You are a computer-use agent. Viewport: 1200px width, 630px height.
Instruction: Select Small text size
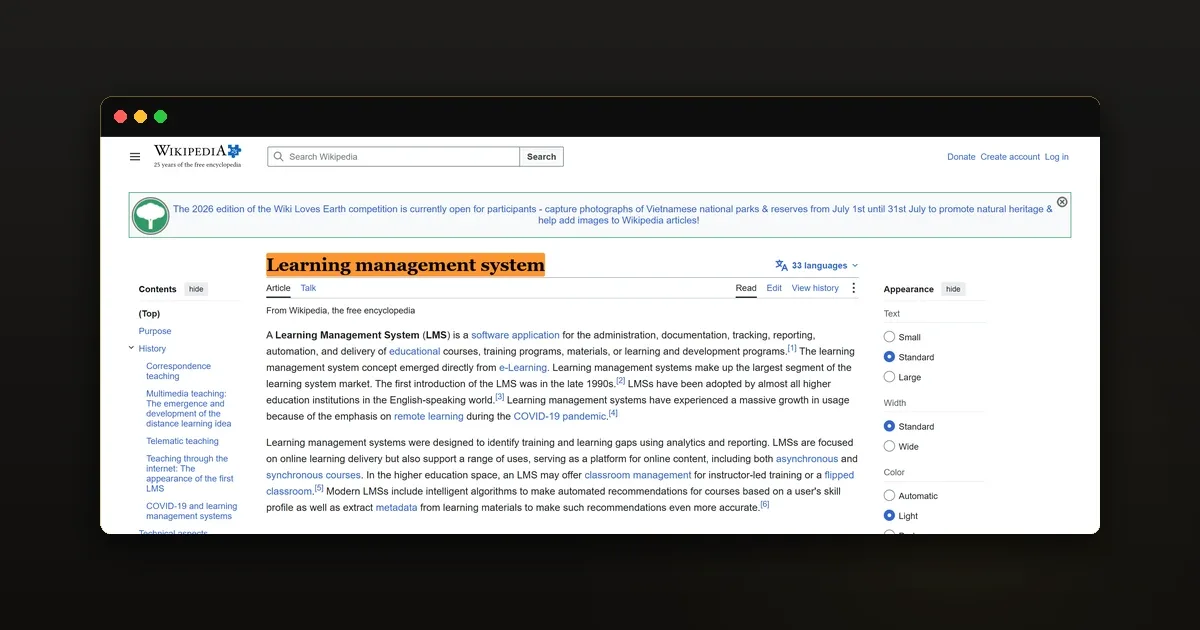(x=889, y=337)
